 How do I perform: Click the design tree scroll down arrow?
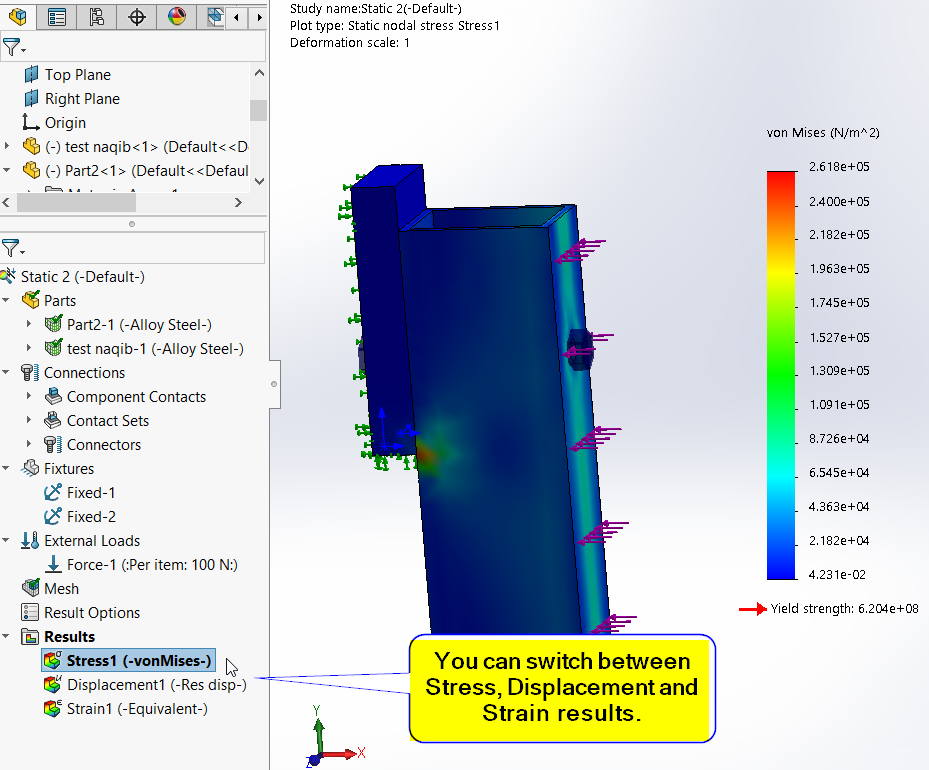pos(259,181)
